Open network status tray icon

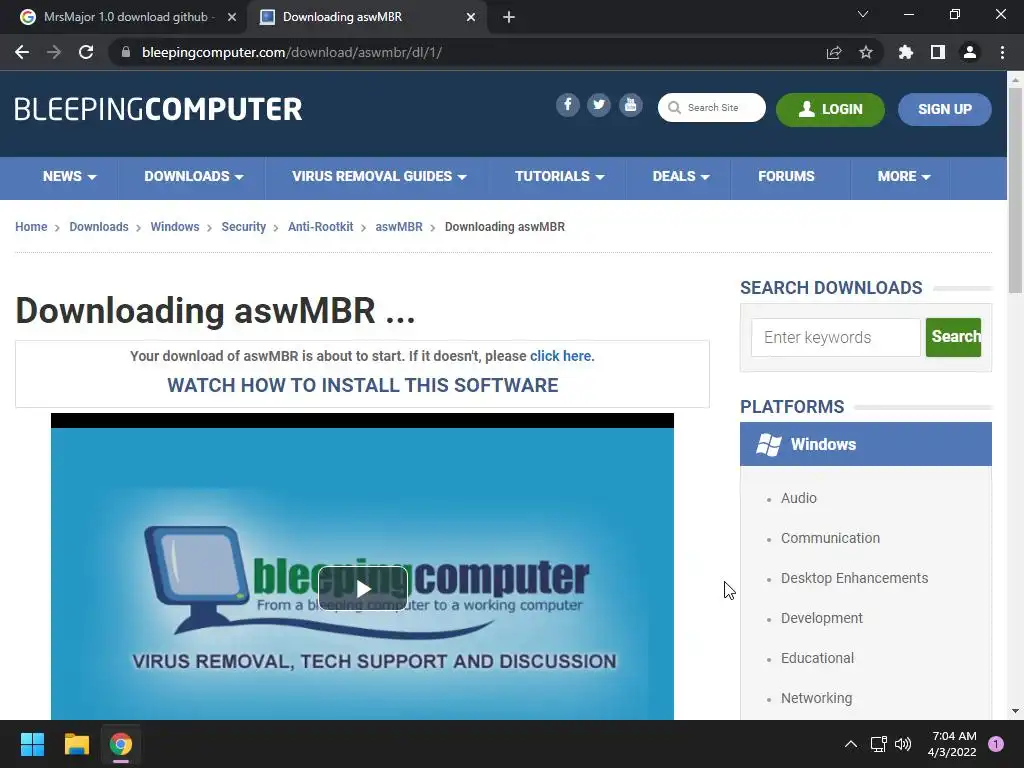pyautogui.click(x=878, y=744)
